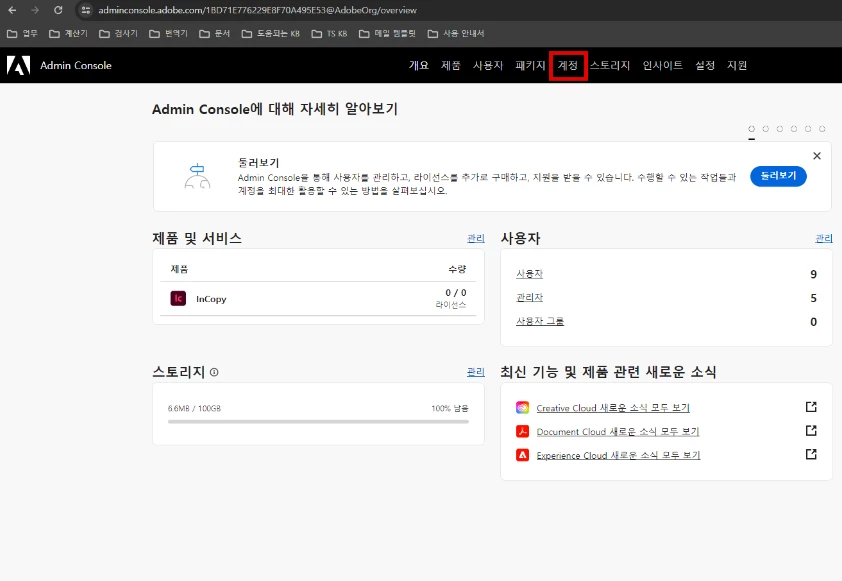Open the 업무 bookmark folder
This screenshot has width=842, height=581.
click(x=23, y=34)
